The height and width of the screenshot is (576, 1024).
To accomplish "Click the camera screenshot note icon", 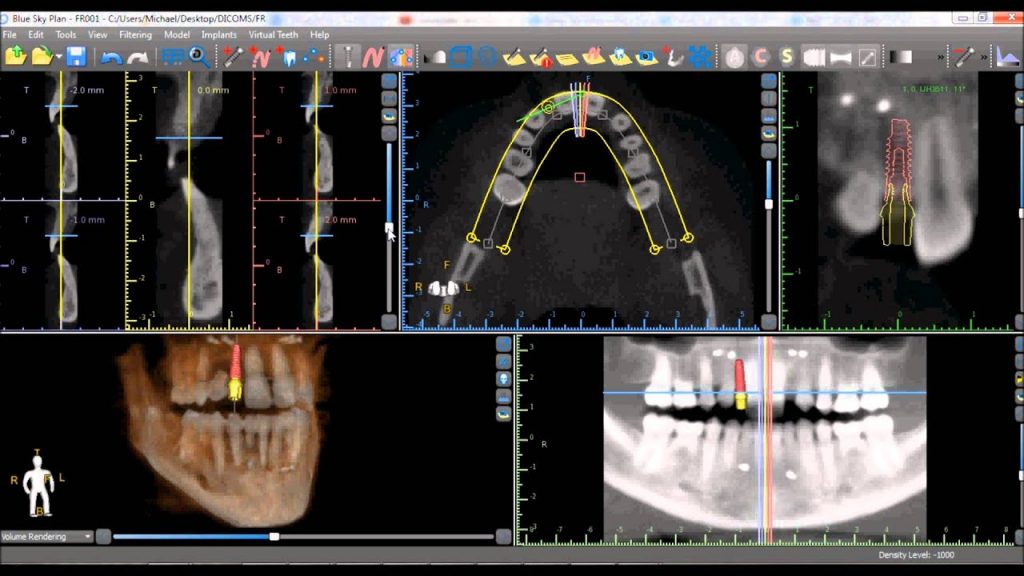I will coord(647,57).
